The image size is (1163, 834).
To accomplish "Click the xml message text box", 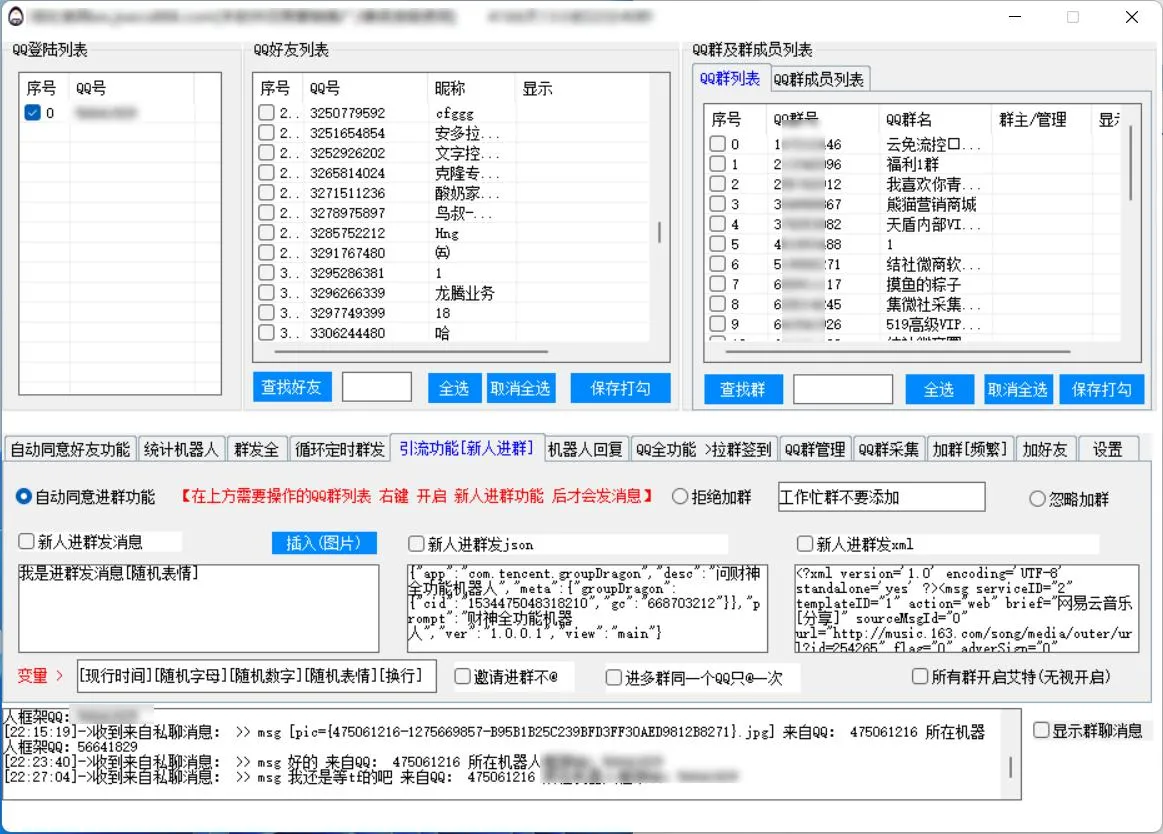I will tap(966, 608).
